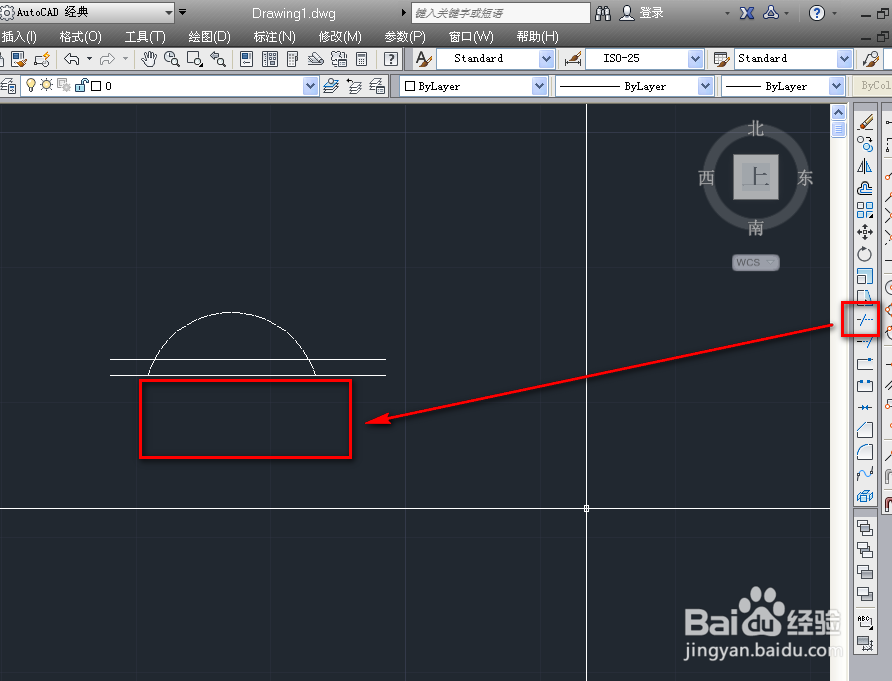Click the Zoom Previous icon
Screen dimensions: 892x681
coord(218,59)
